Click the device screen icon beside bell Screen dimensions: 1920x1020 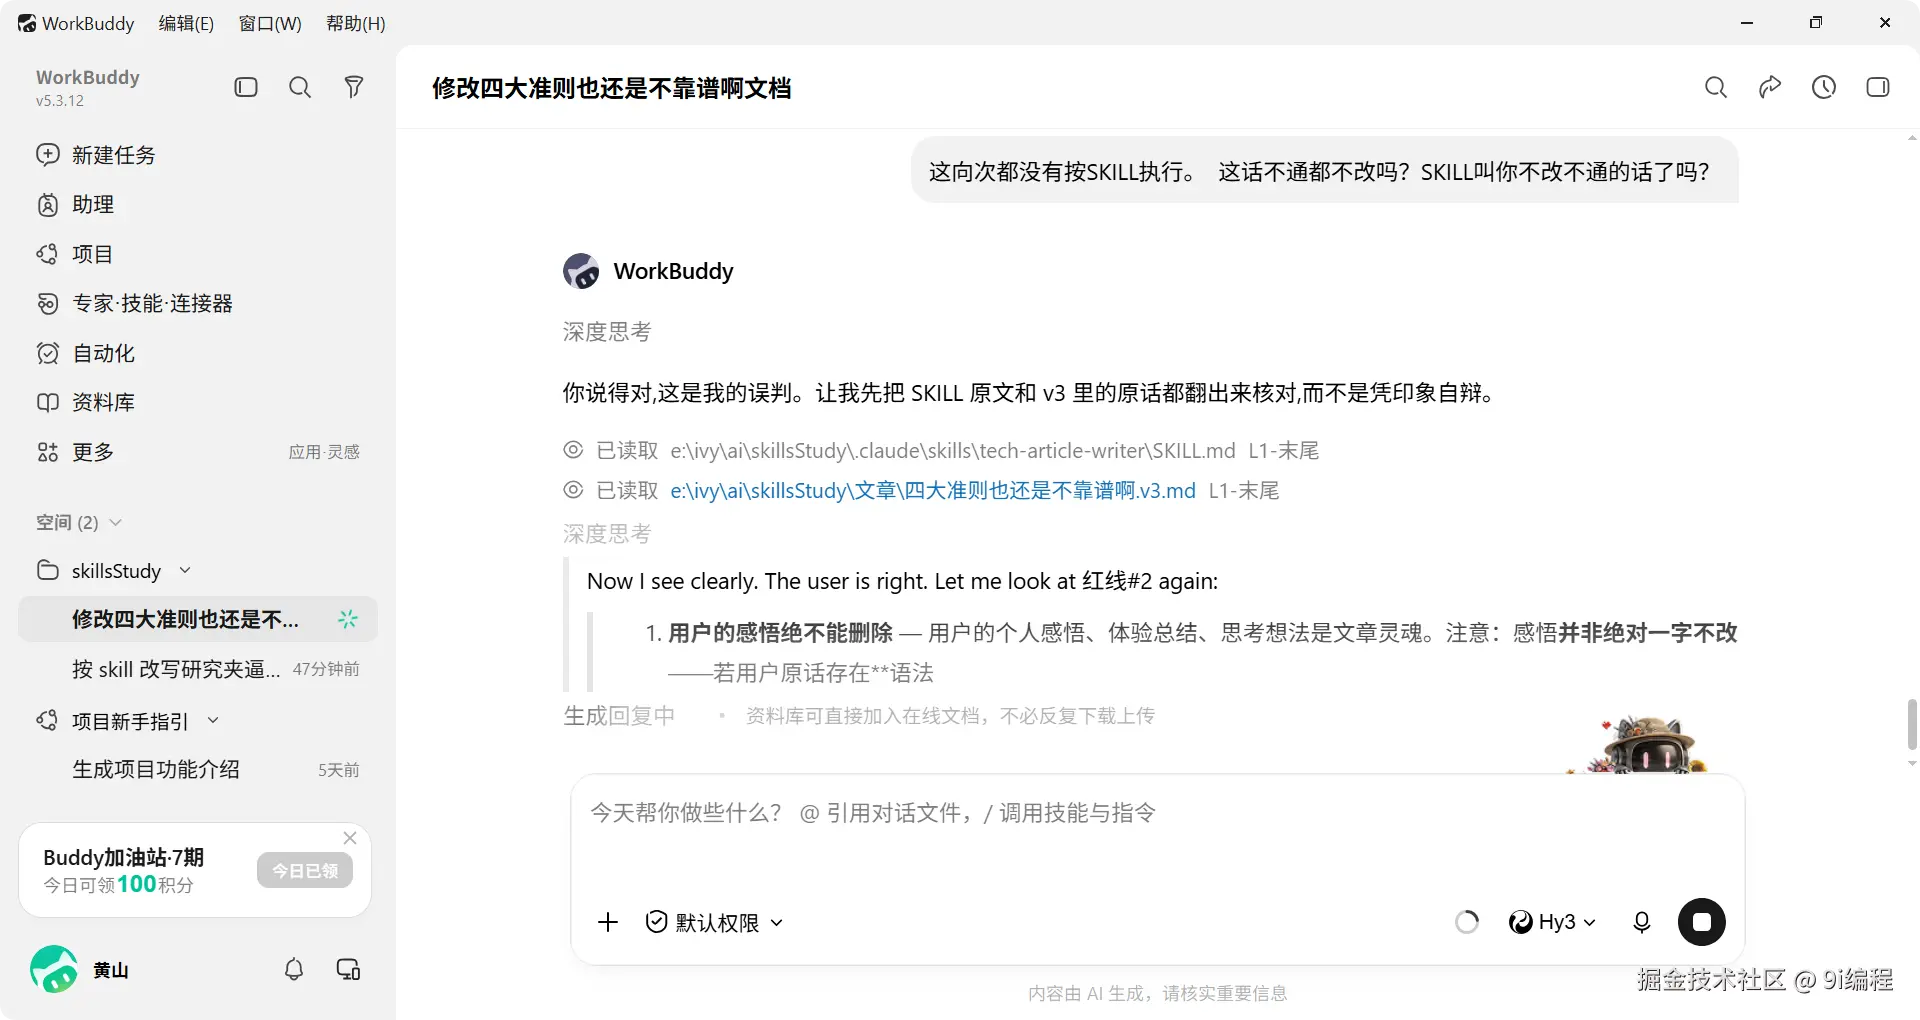[x=348, y=969]
